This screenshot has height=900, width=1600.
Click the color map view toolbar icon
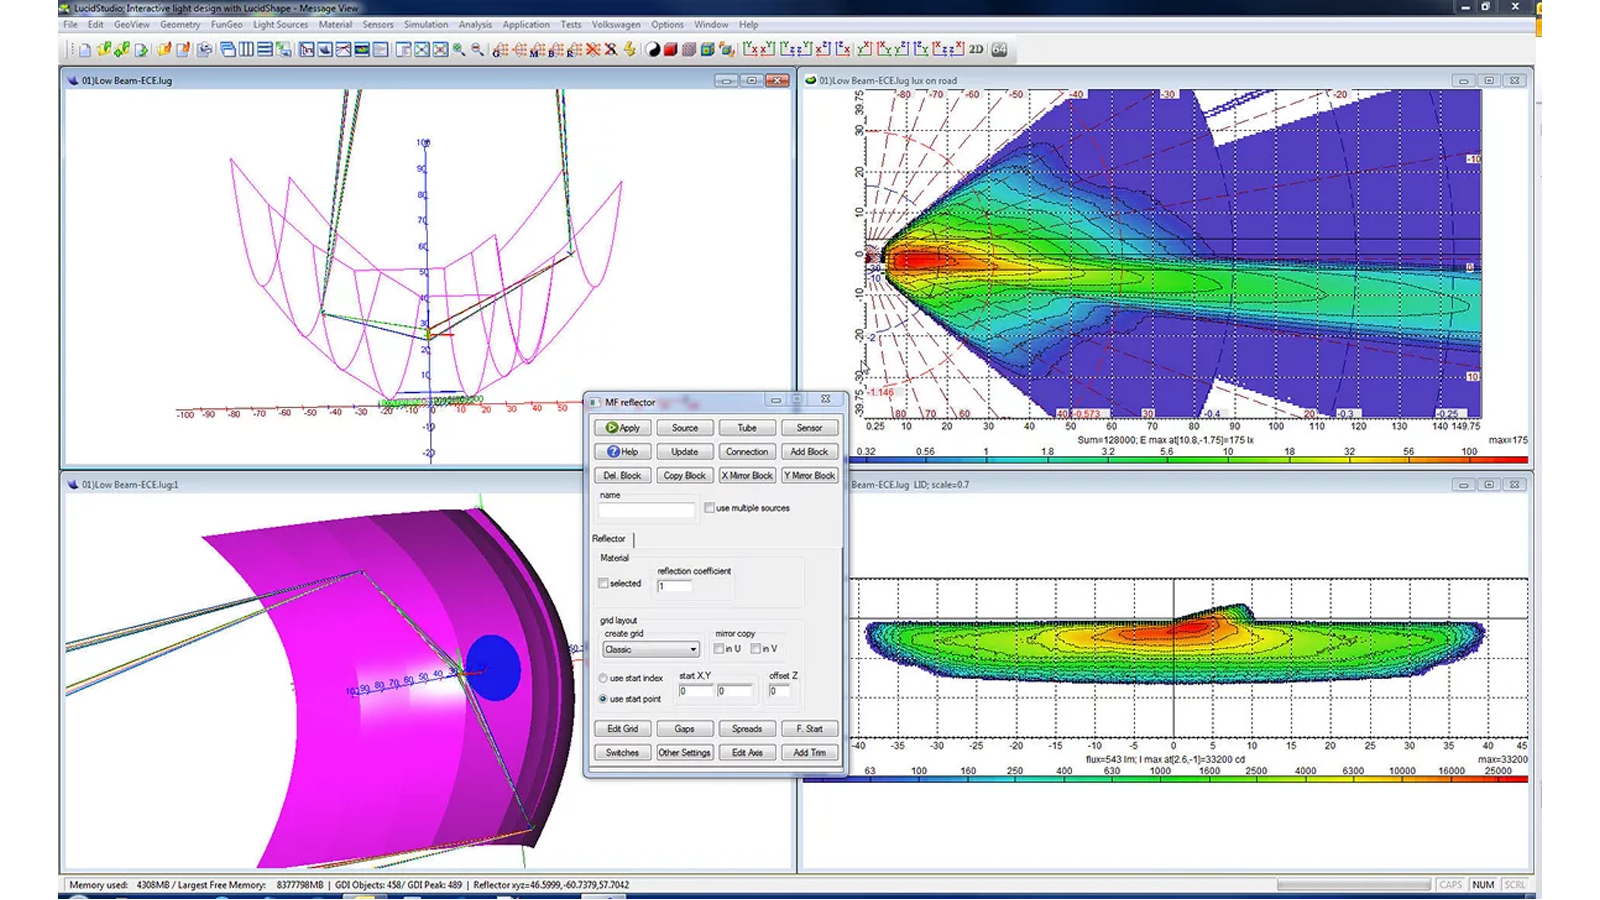pos(361,49)
